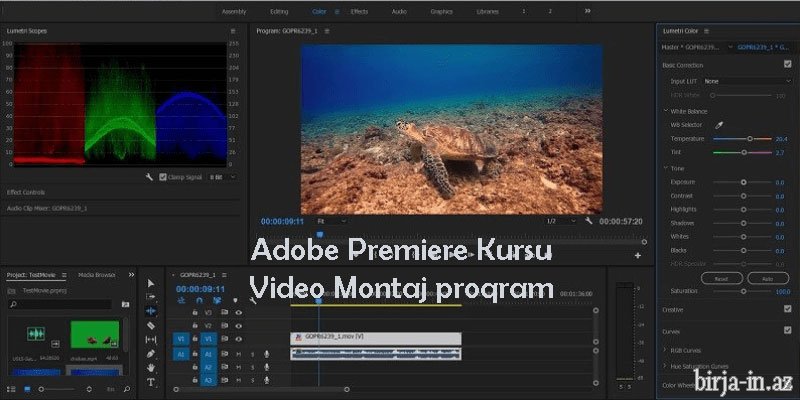Create new bin from search icon
The image size is (800, 400).
[126, 305]
